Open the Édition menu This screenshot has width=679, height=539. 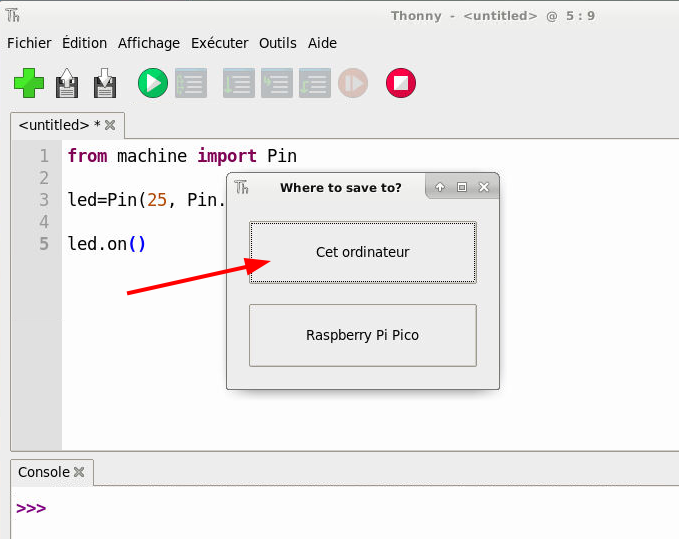[x=84, y=43]
